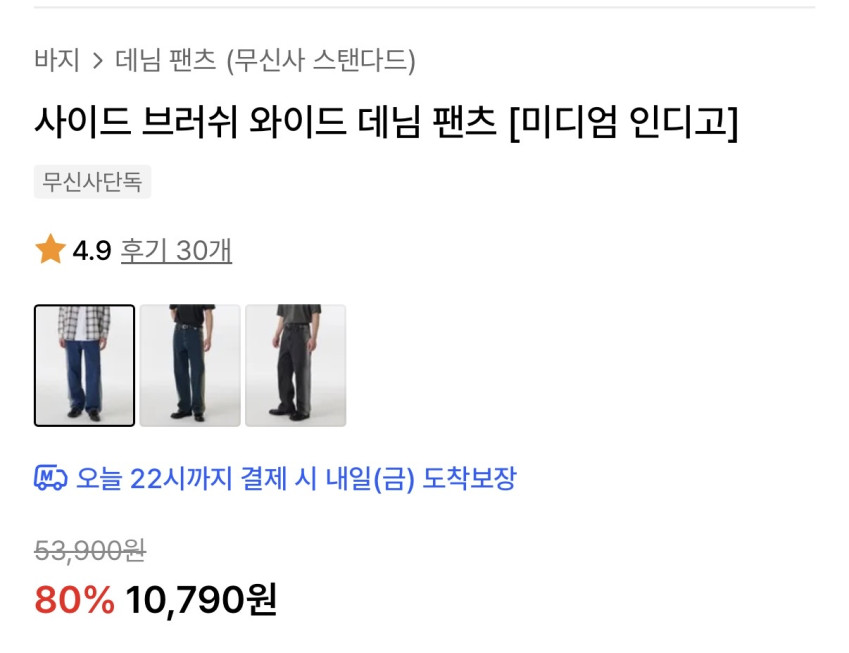The image size is (849, 653).
Task: Click the crossed-out 53,900원 original price
Action: pyautogui.click(x=90, y=551)
